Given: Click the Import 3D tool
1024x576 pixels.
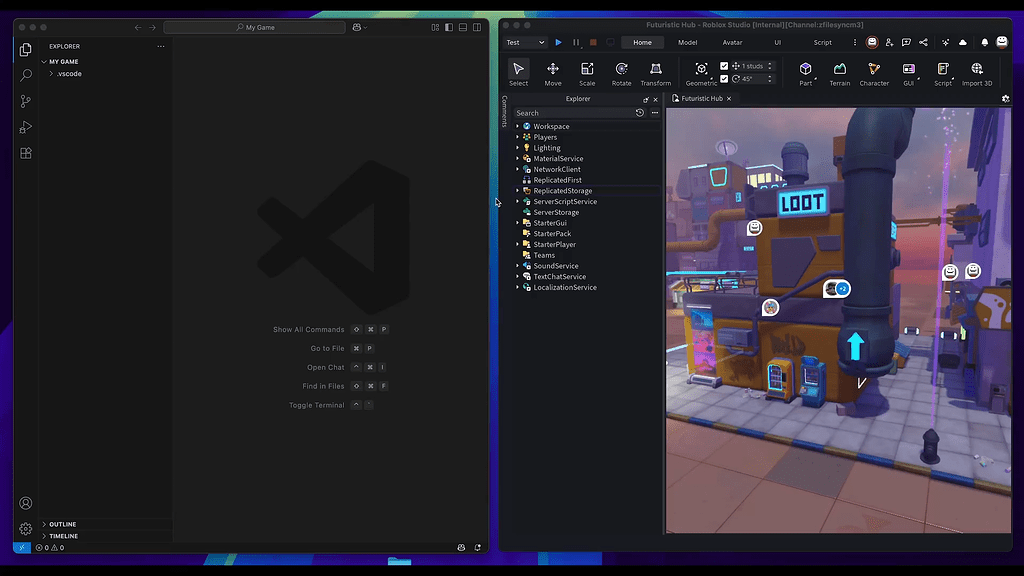Looking at the screenshot, I should pos(975,71).
